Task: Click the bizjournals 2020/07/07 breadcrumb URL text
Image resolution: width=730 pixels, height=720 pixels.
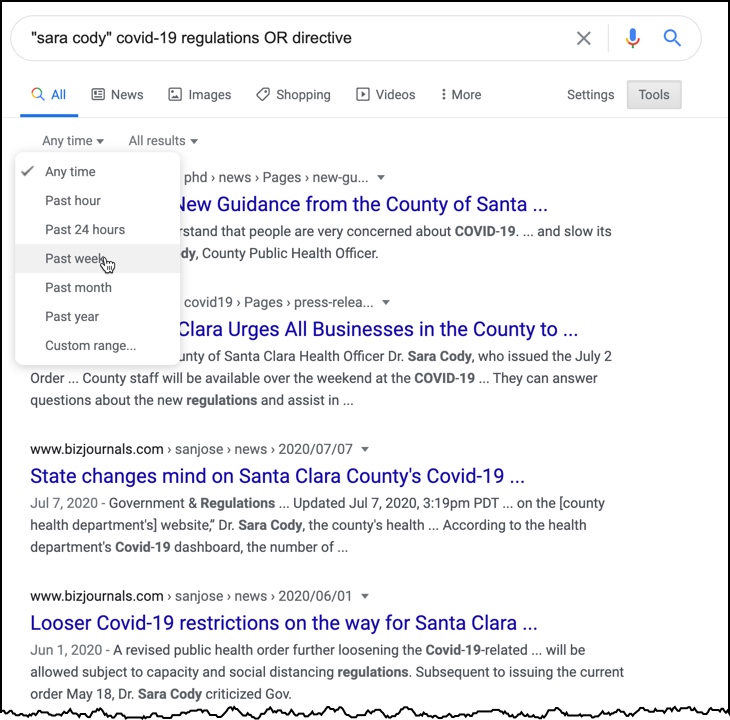Action: point(191,449)
